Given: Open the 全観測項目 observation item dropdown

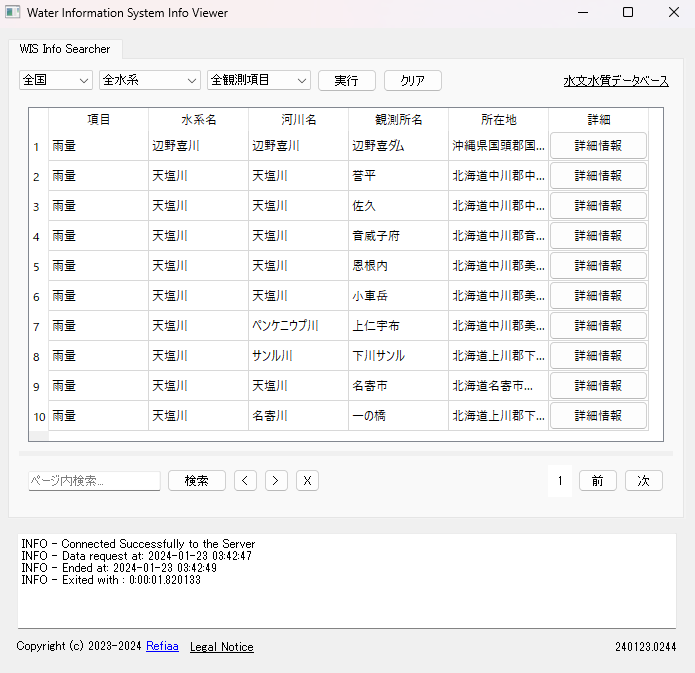Looking at the screenshot, I should [259, 80].
